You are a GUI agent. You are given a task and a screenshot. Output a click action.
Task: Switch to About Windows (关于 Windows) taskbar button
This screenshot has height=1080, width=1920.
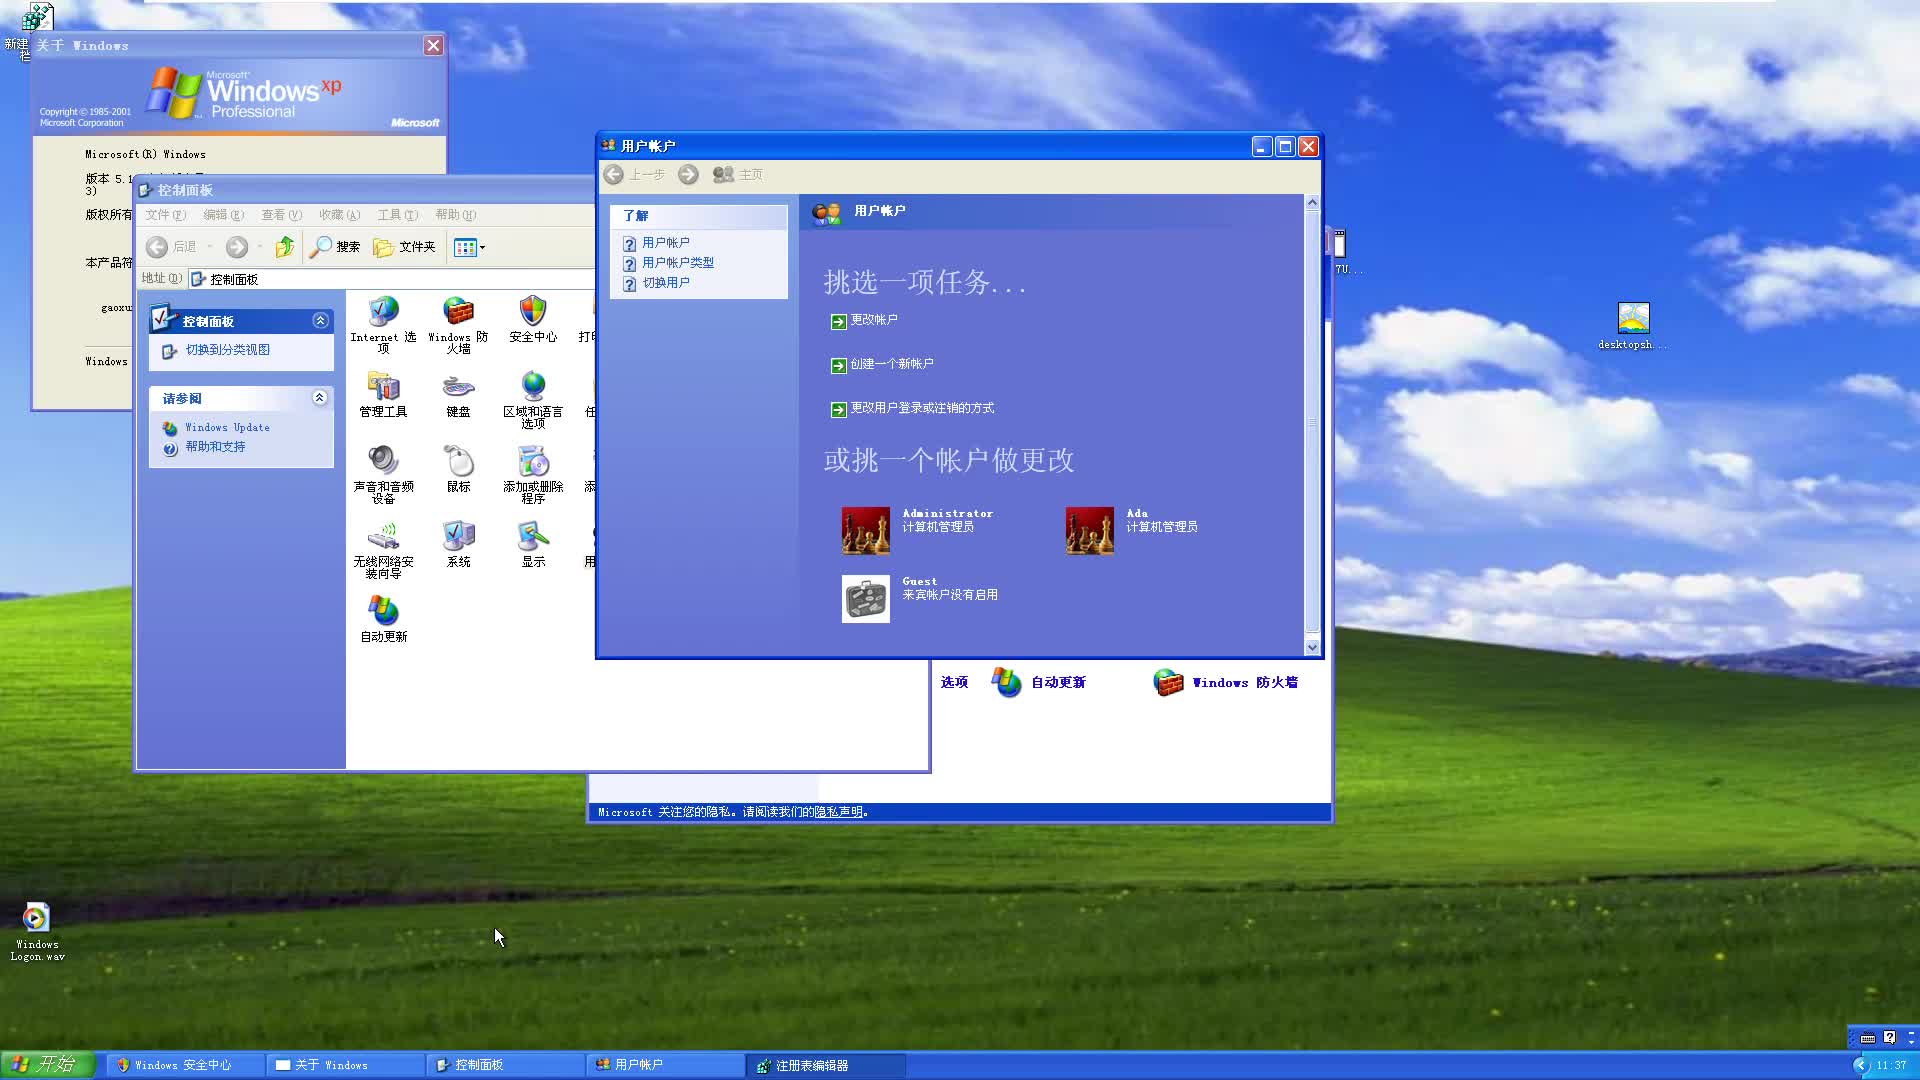[344, 1065]
